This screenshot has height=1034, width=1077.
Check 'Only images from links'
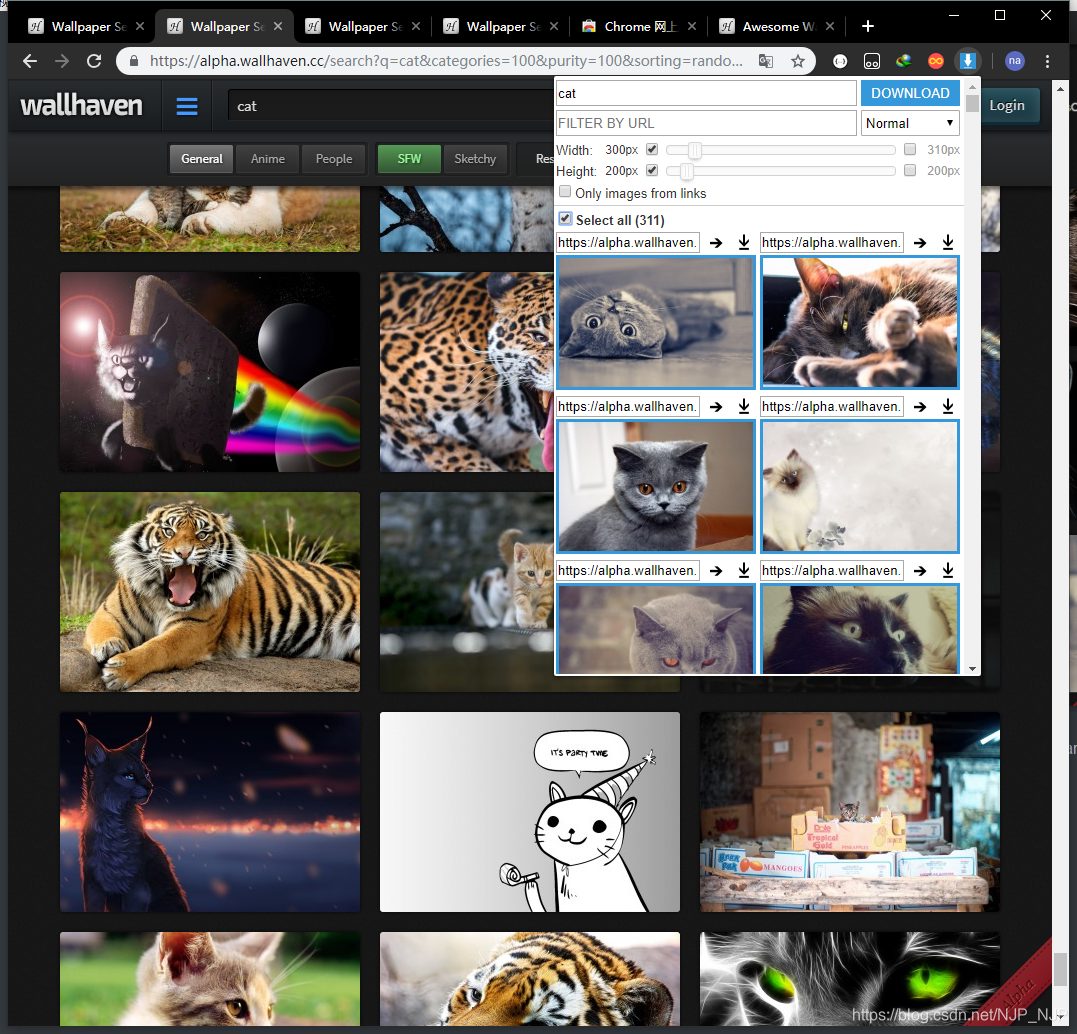(x=565, y=192)
